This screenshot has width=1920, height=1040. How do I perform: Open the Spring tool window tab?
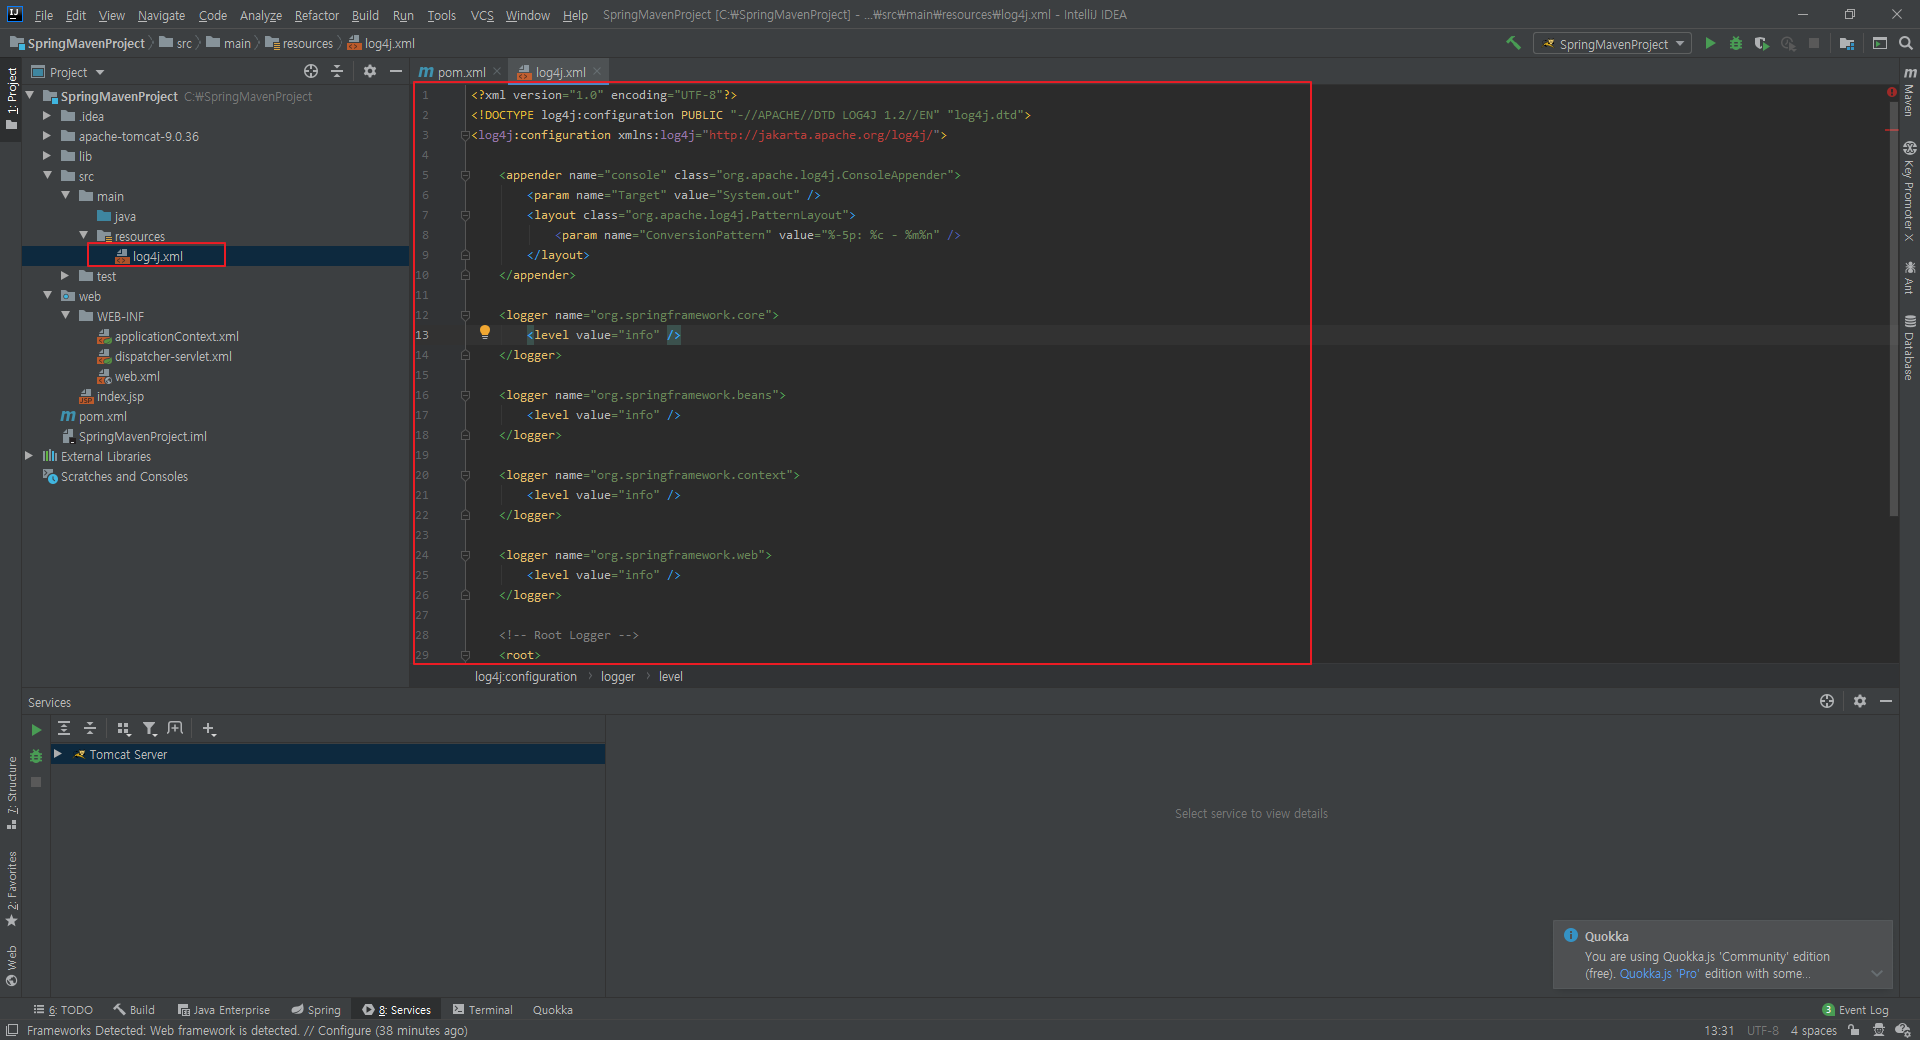(x=316, y=1010)
